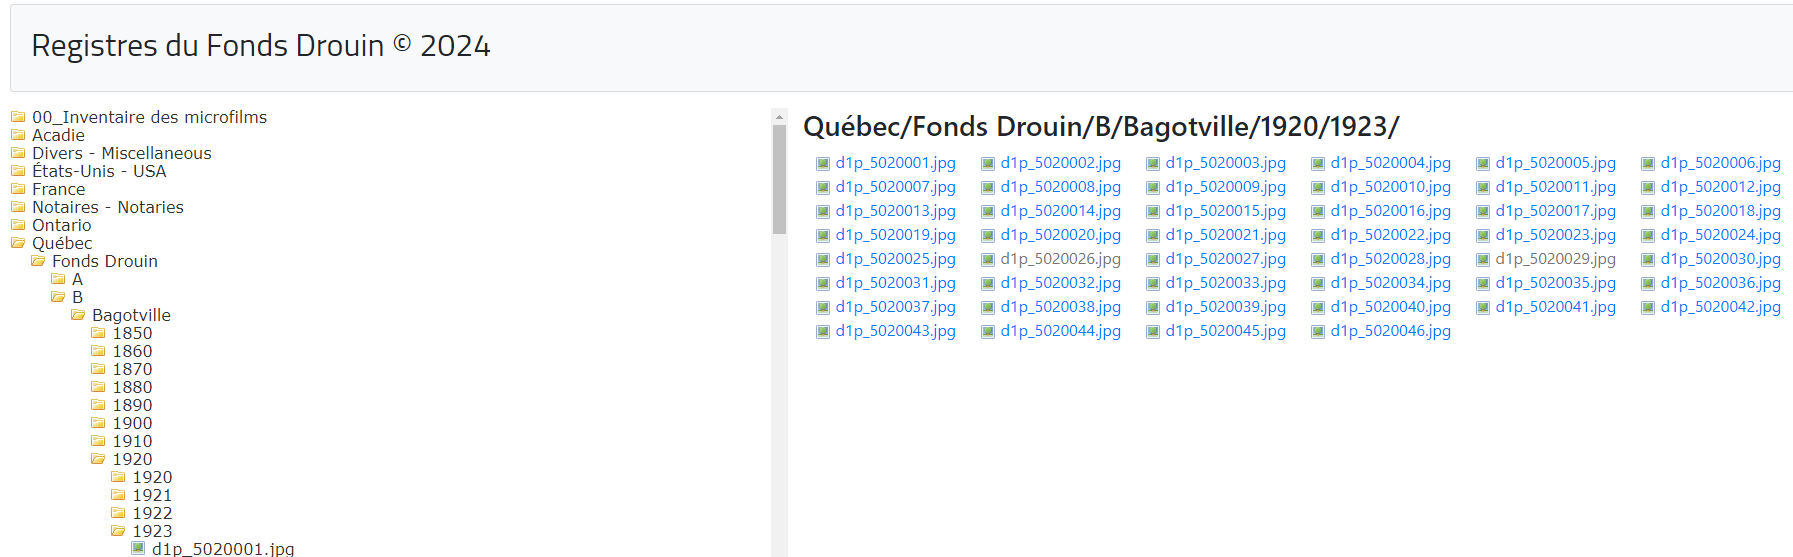Open file d1p_5020015.jpg
Screen dimensions: 1793x557
pos(1226,211)
